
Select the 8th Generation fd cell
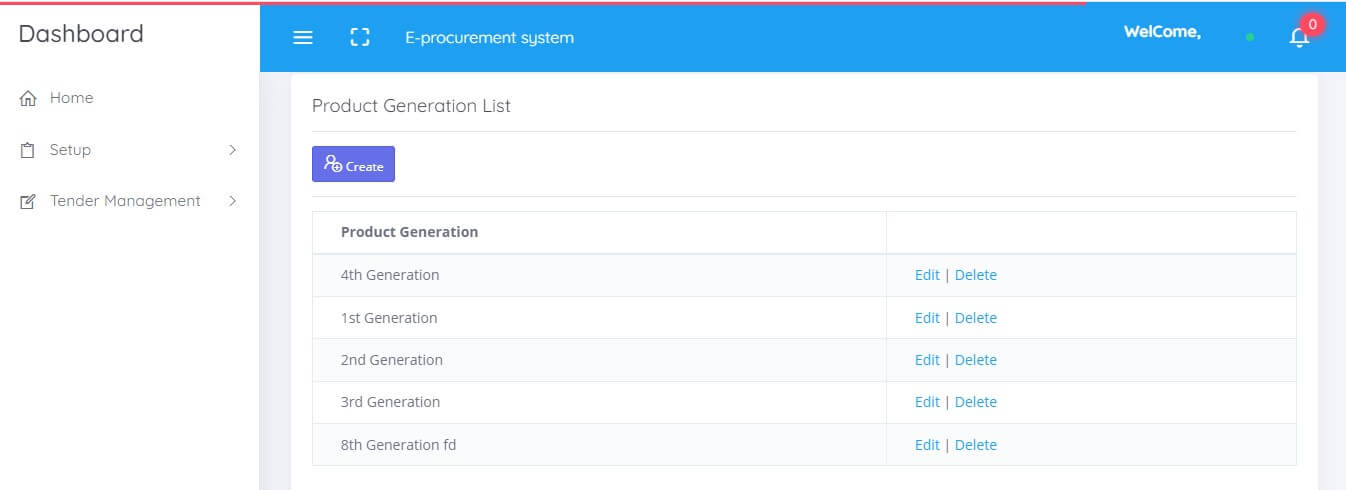(599, 445)
